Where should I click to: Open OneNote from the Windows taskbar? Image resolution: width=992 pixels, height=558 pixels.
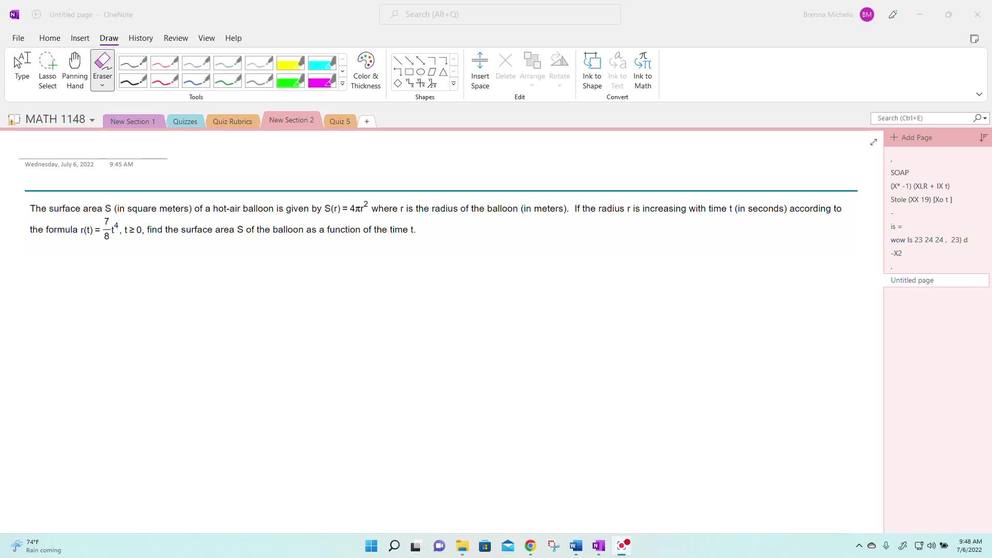coord(598,546)
